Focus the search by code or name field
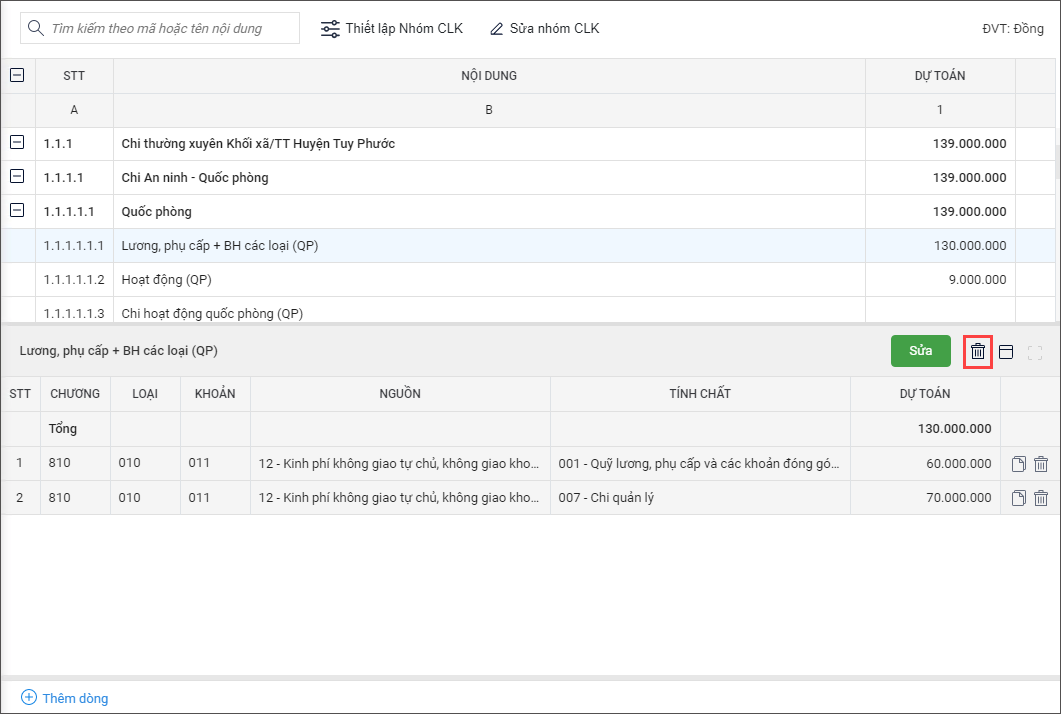Image resolution: width=1061 pixels, height=714 pixels. [x=170, y=28]
